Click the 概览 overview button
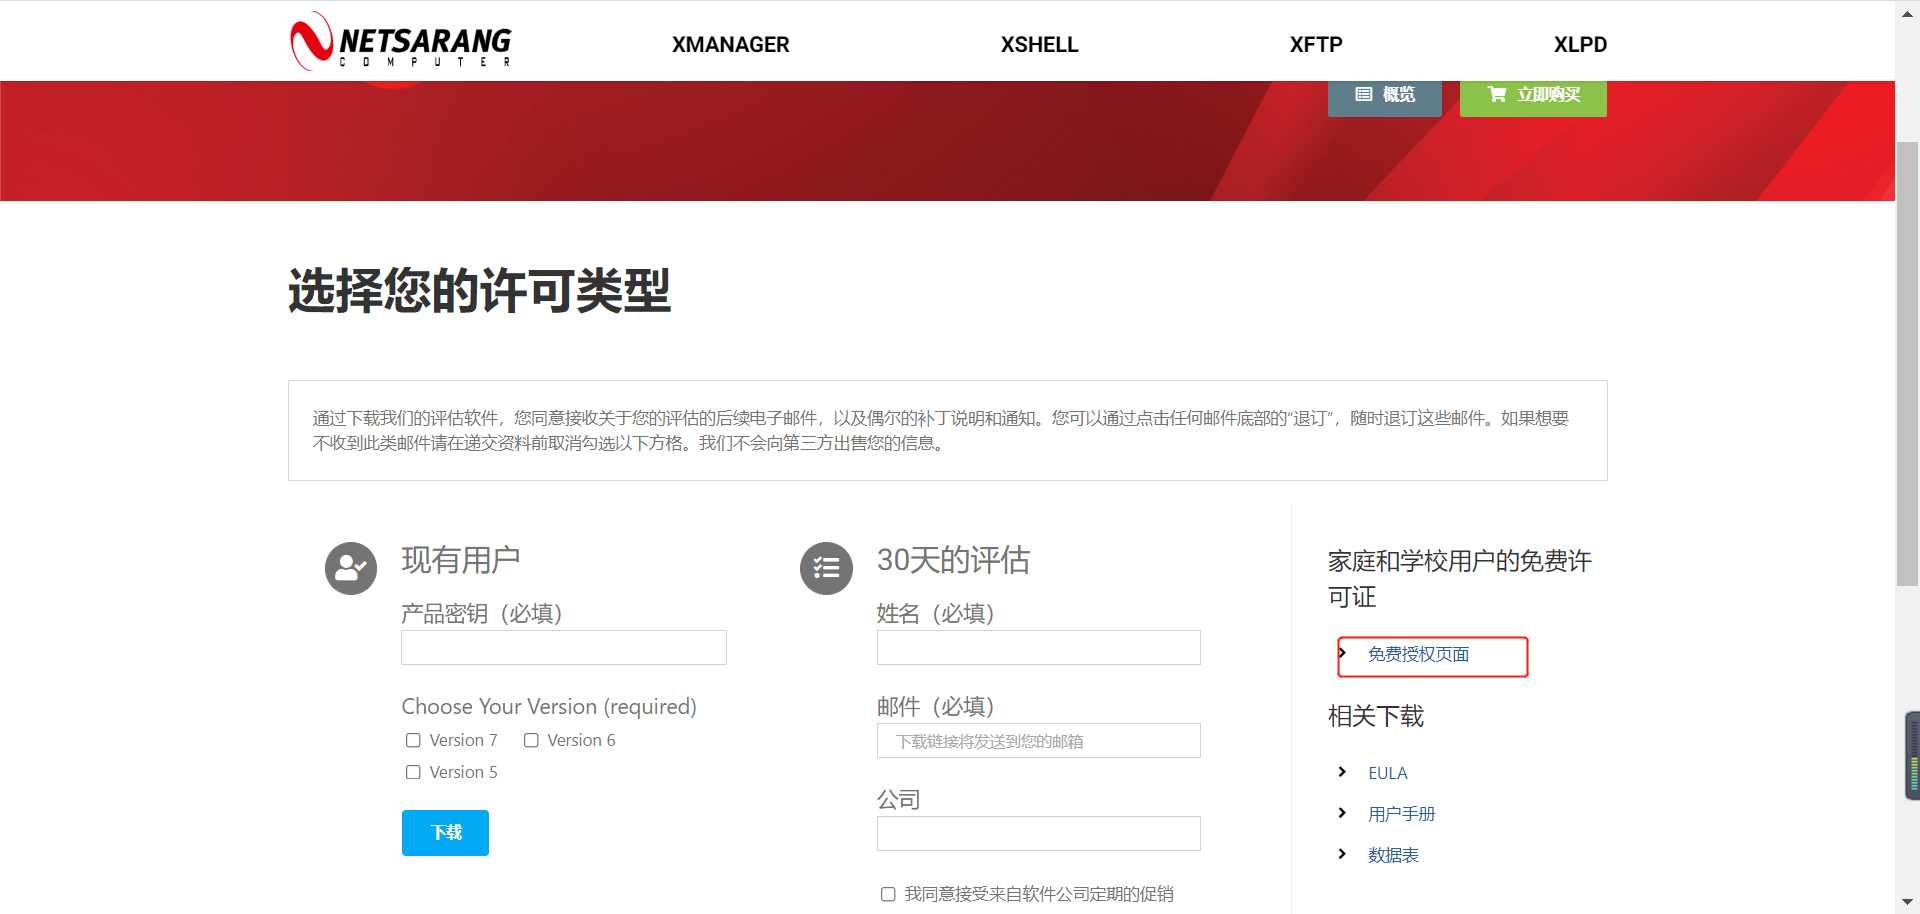1920x914 pixels. 1385,97
